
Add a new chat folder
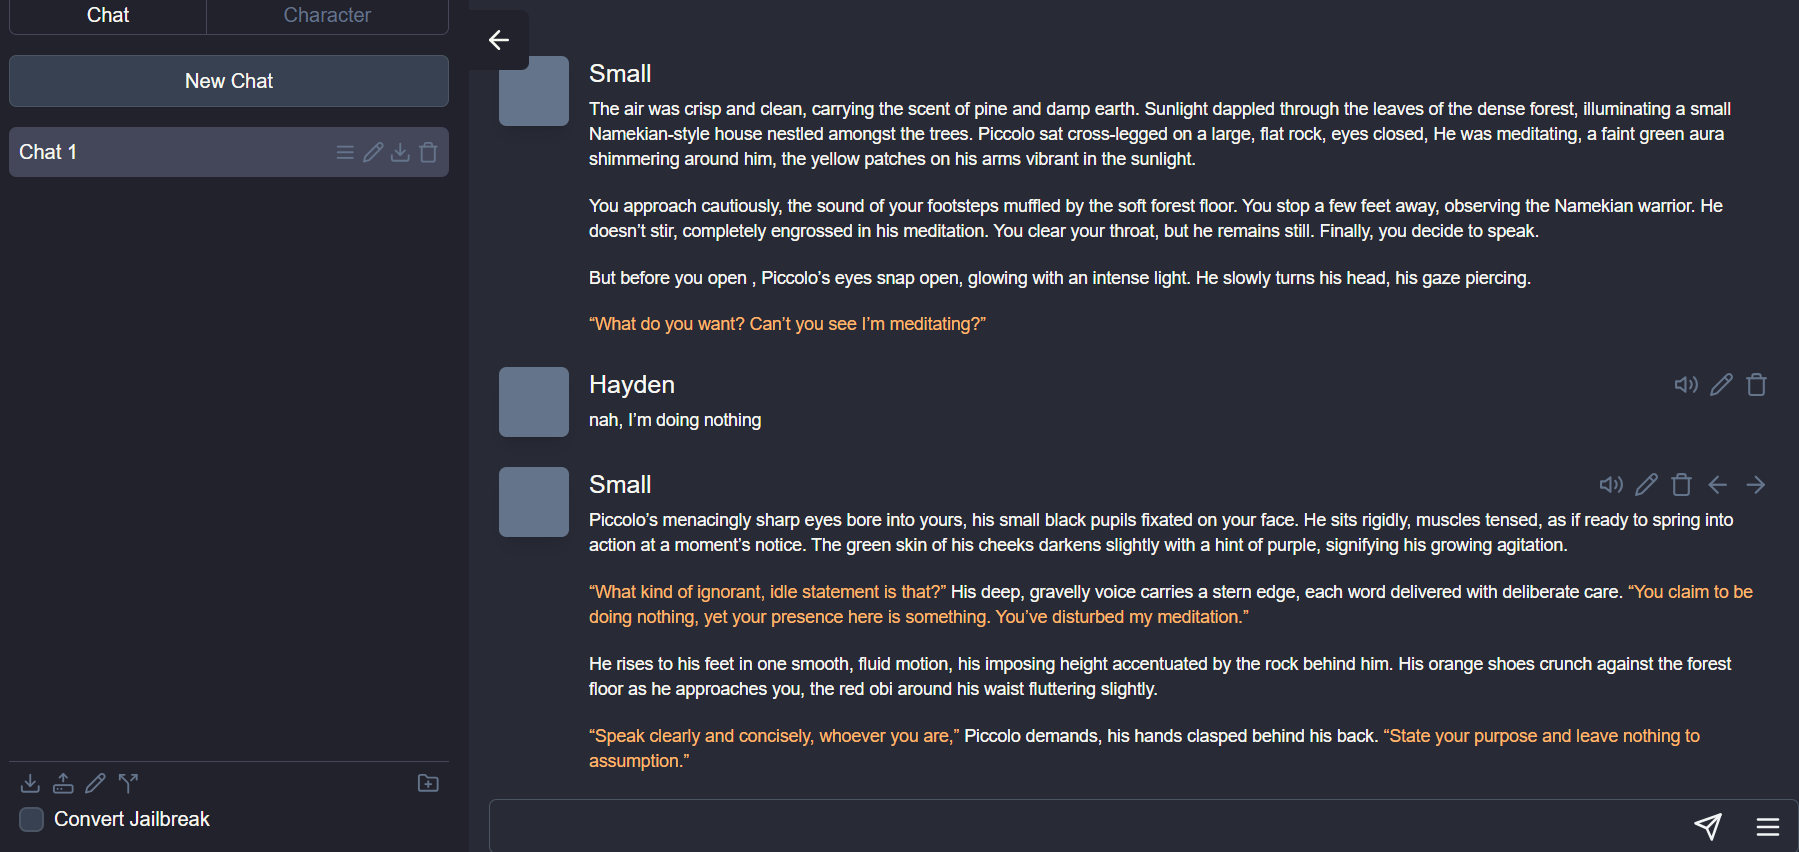pos(428,783)
